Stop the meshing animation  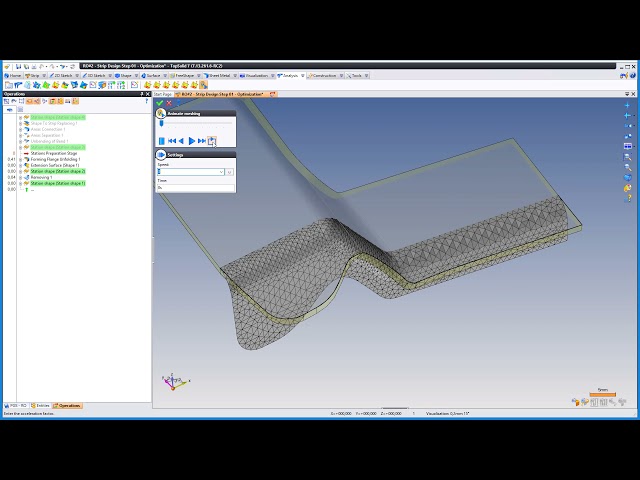[161, 141]
